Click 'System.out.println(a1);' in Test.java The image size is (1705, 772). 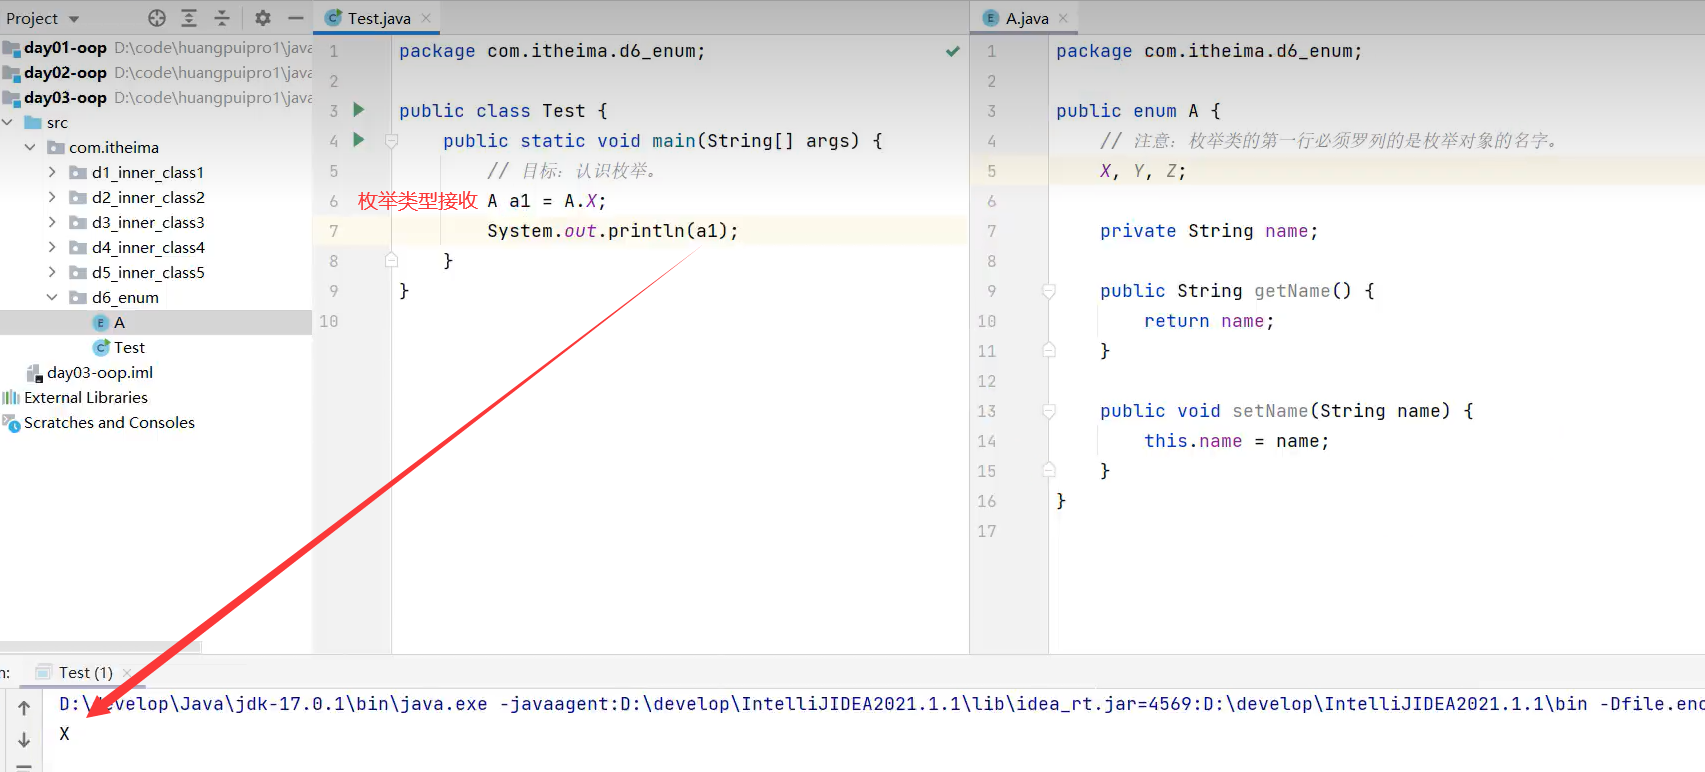coord(613,231)
